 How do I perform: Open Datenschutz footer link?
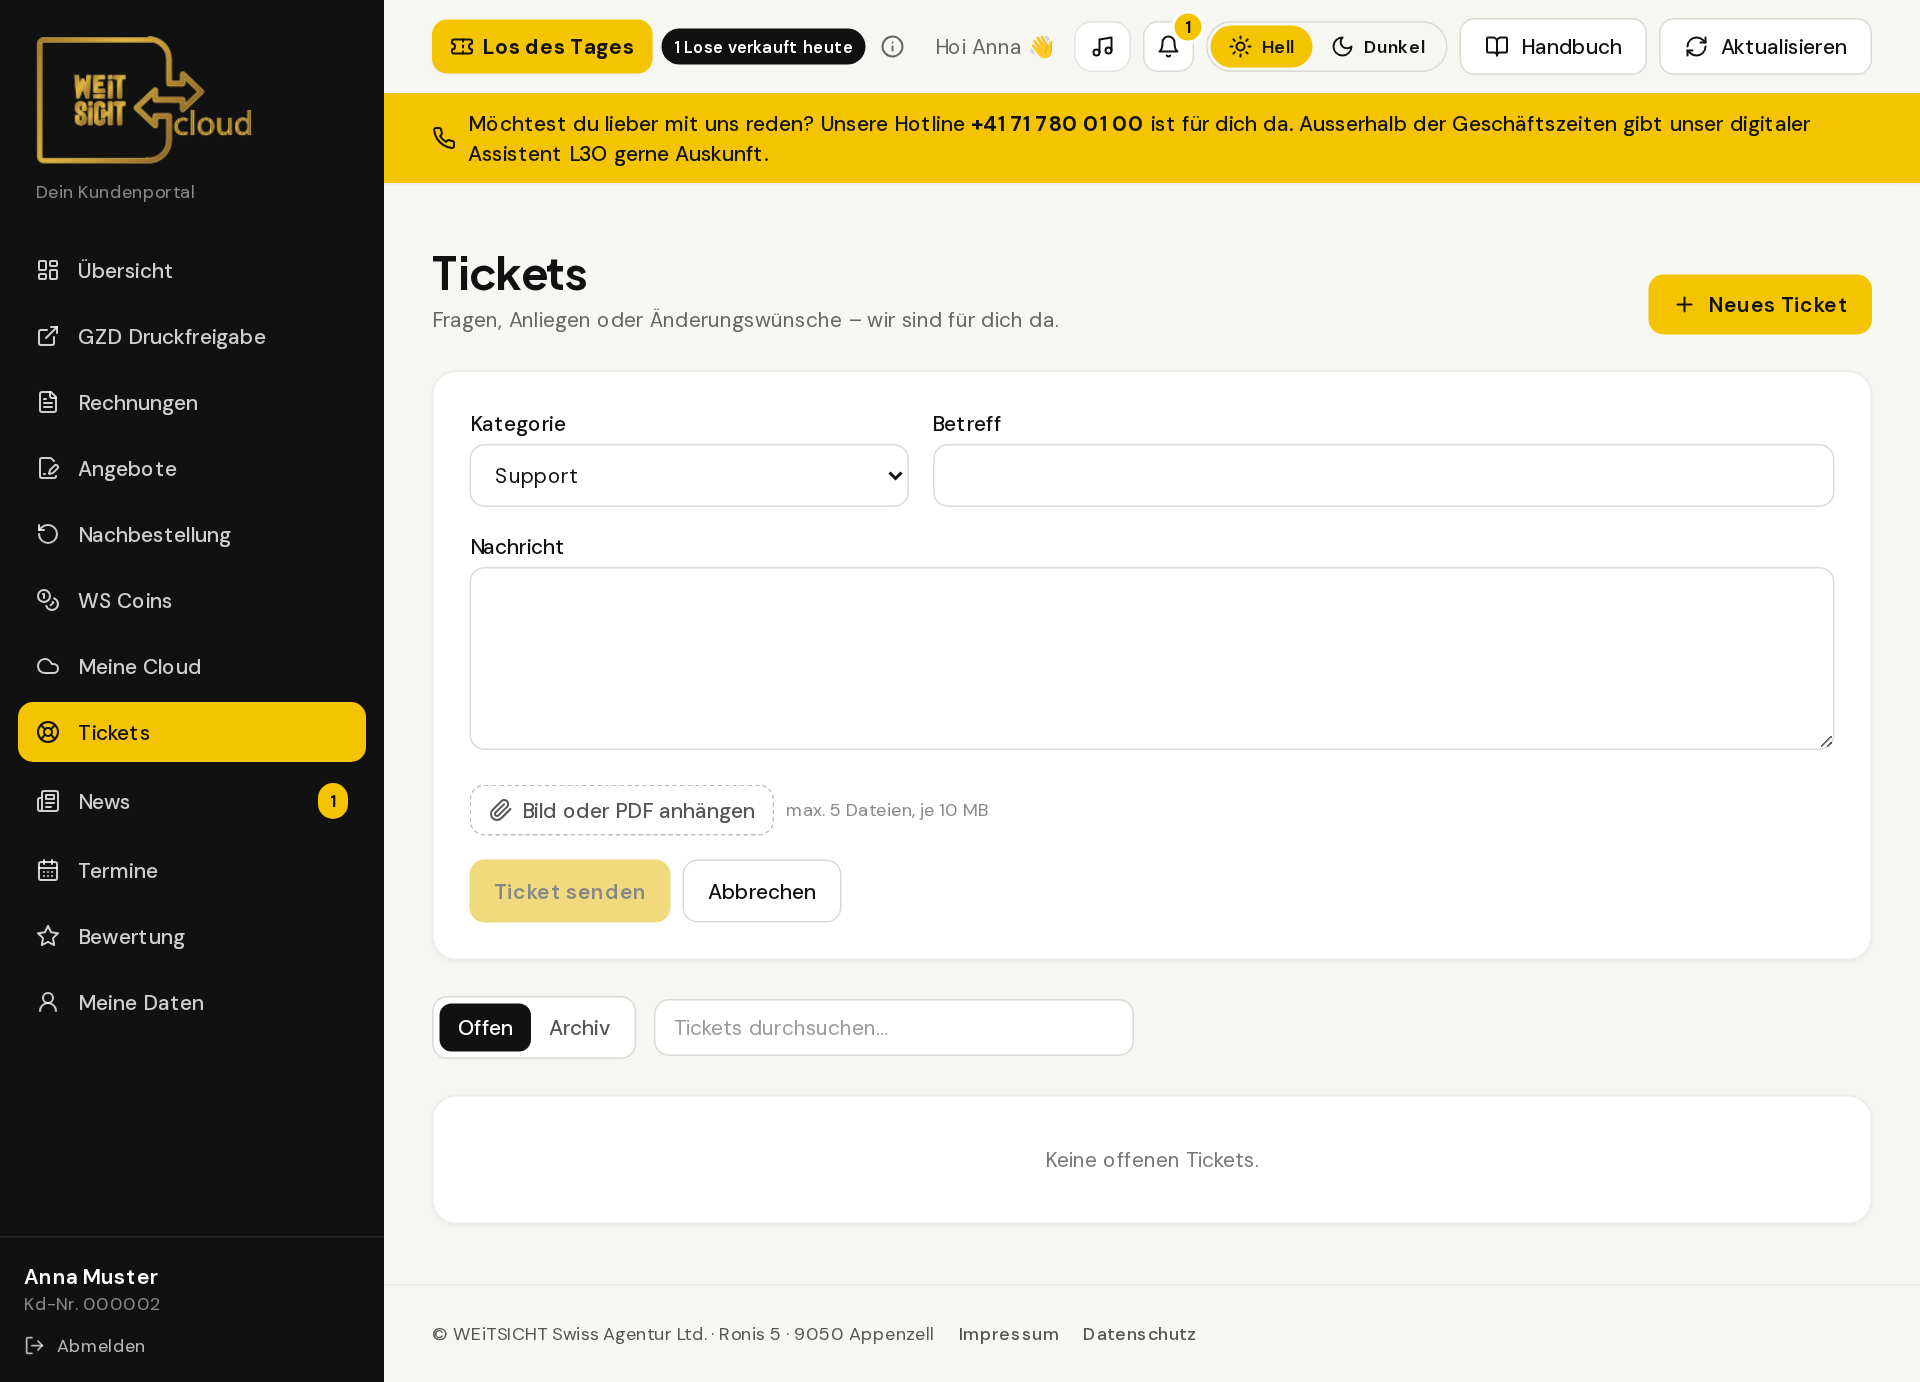(x=1139, y=1334)
